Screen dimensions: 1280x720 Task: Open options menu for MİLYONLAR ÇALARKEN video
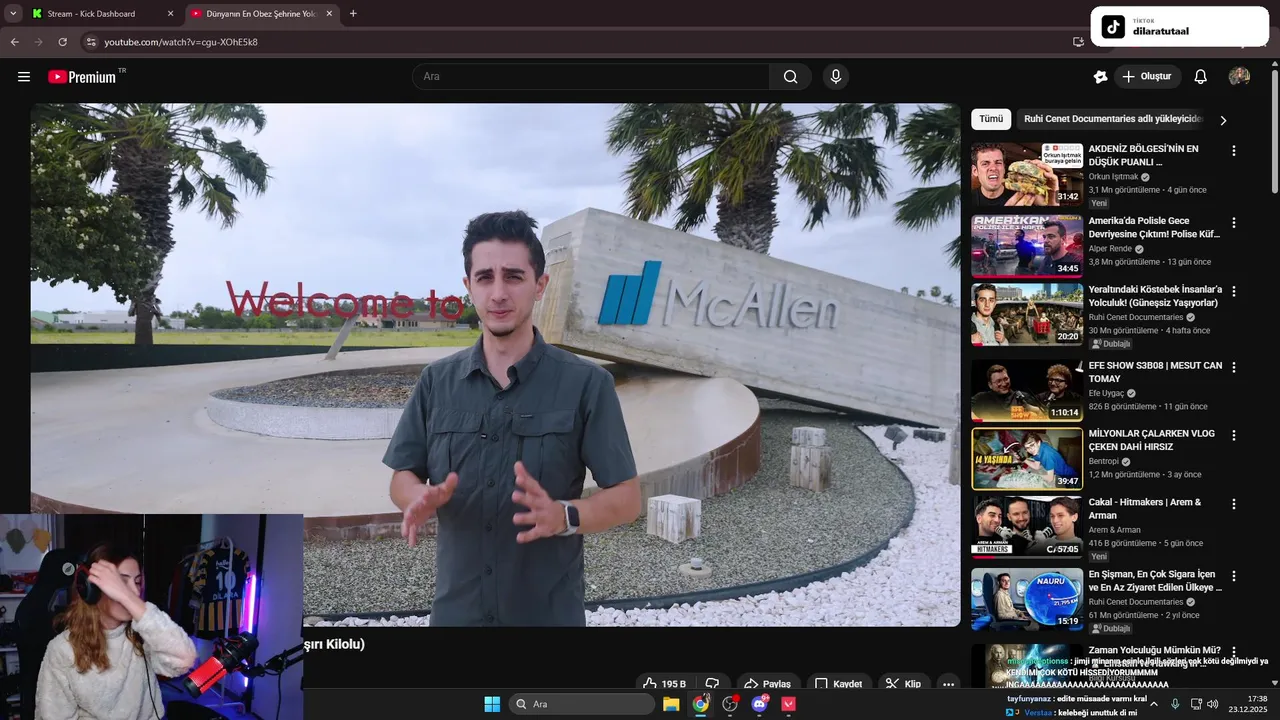coord(1233,435)
